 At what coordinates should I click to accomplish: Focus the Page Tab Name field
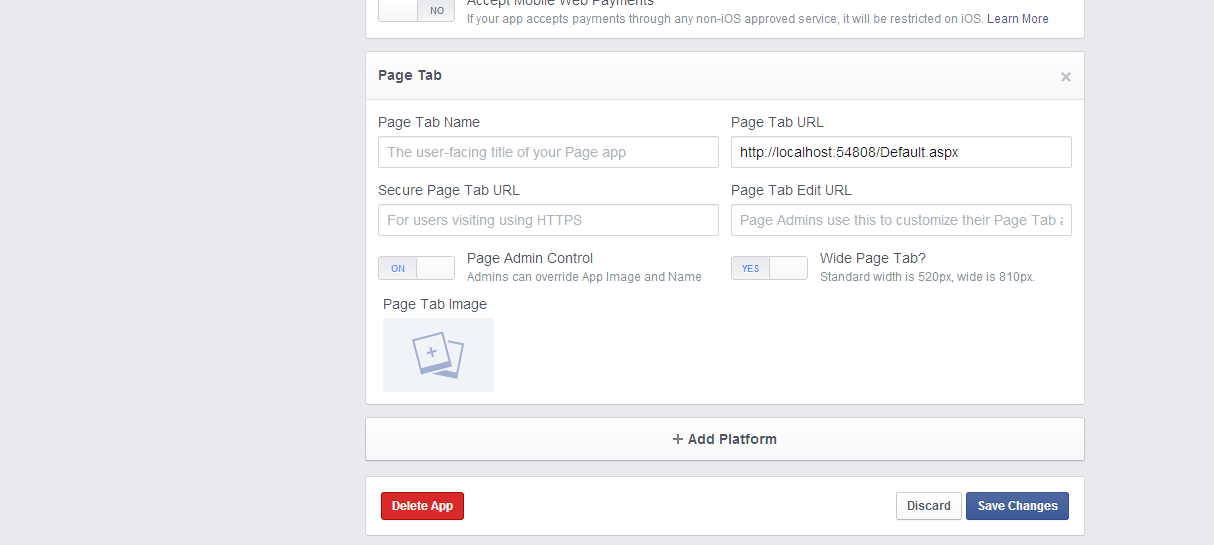[548, 152]
